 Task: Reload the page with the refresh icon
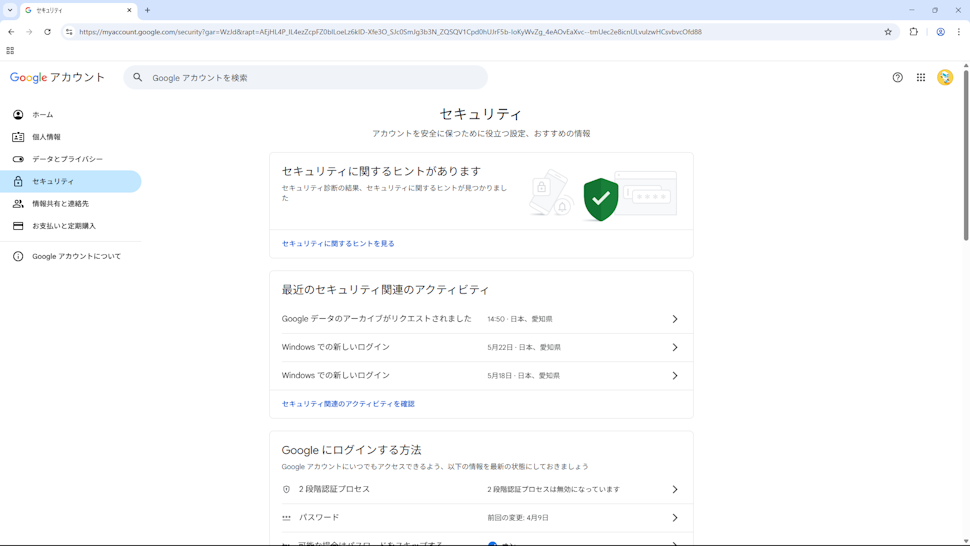tap(47, 32)
